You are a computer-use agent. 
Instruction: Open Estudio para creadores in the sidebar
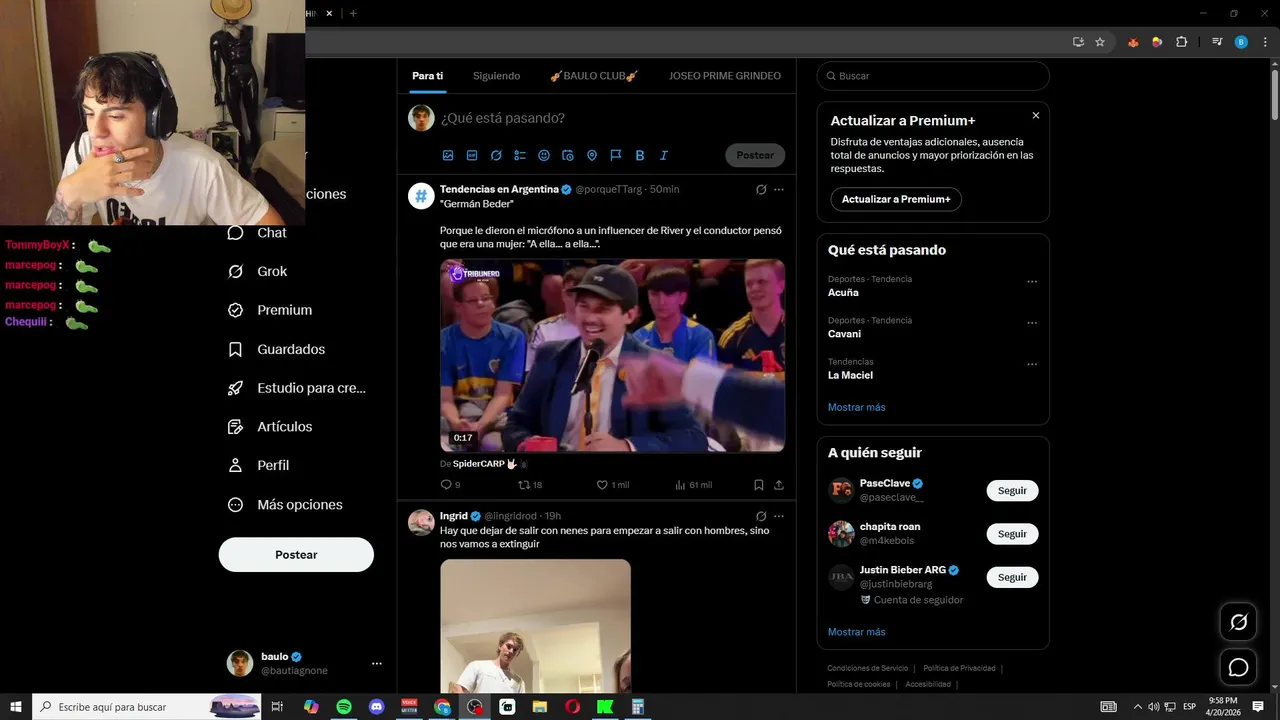pyautogui.click(x=297, y=388)
